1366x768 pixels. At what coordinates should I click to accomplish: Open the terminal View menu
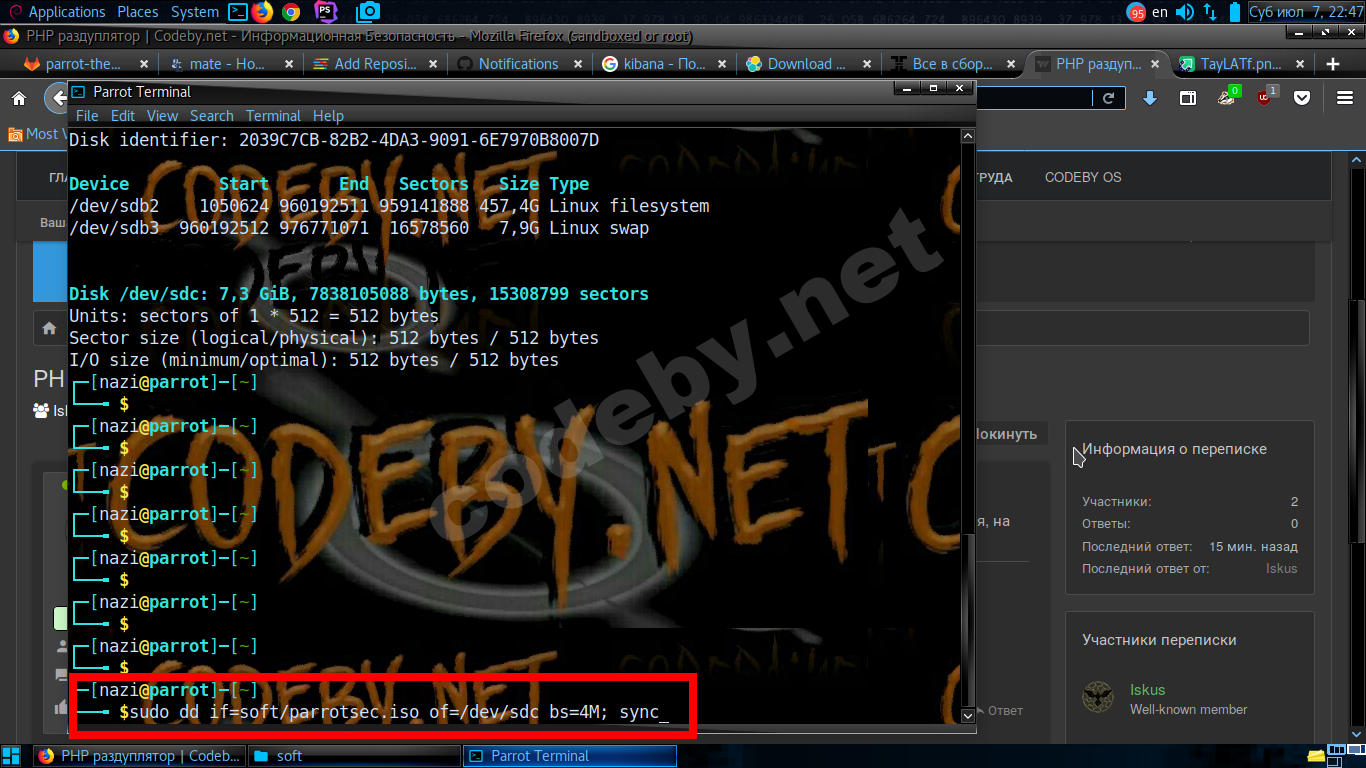point(162,116)
